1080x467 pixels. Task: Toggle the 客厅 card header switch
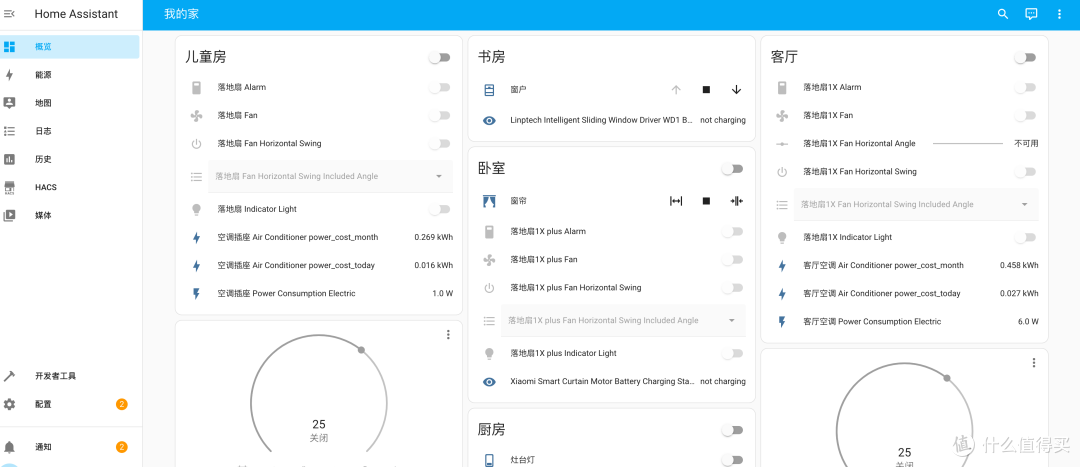click(x=1025, y=57)
